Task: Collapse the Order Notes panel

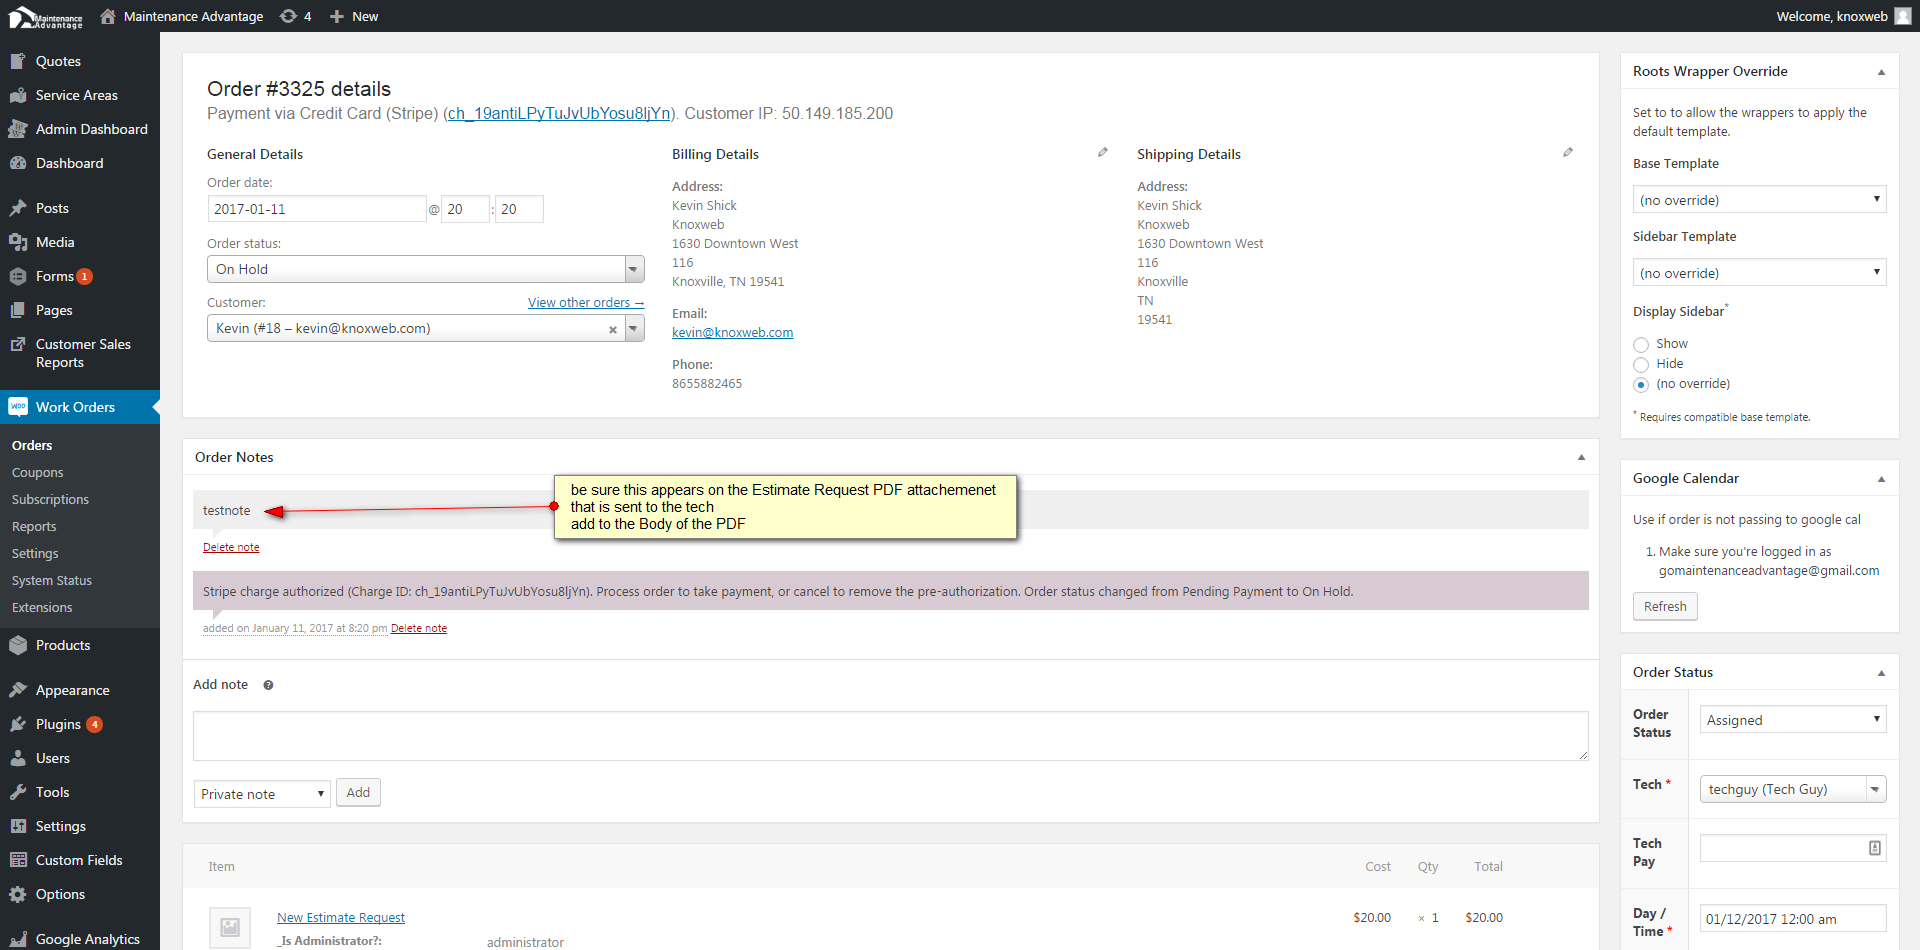Action: tap(1581, 457)
